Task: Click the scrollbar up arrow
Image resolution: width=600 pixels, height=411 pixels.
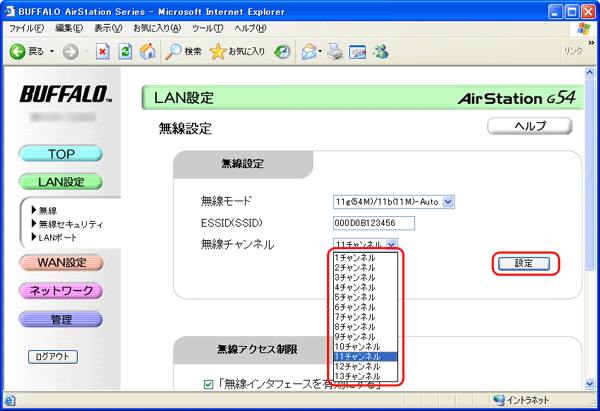Action: 590,72
